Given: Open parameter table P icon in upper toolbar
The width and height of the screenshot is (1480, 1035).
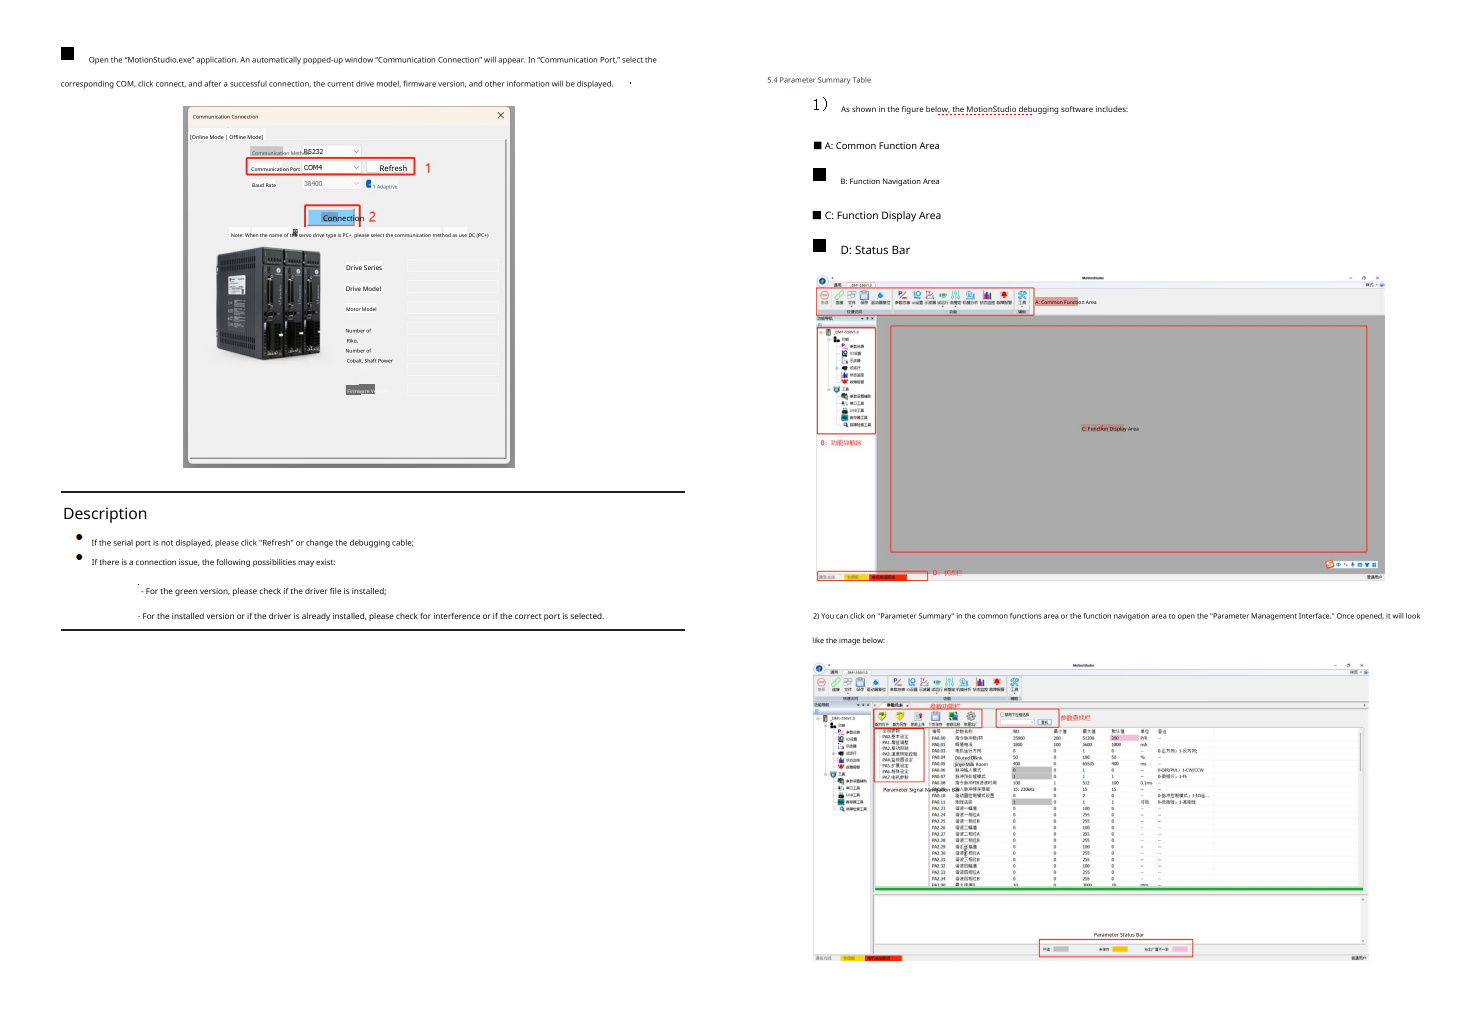Looking at the screenshot, I should click(x=902, y=295).
